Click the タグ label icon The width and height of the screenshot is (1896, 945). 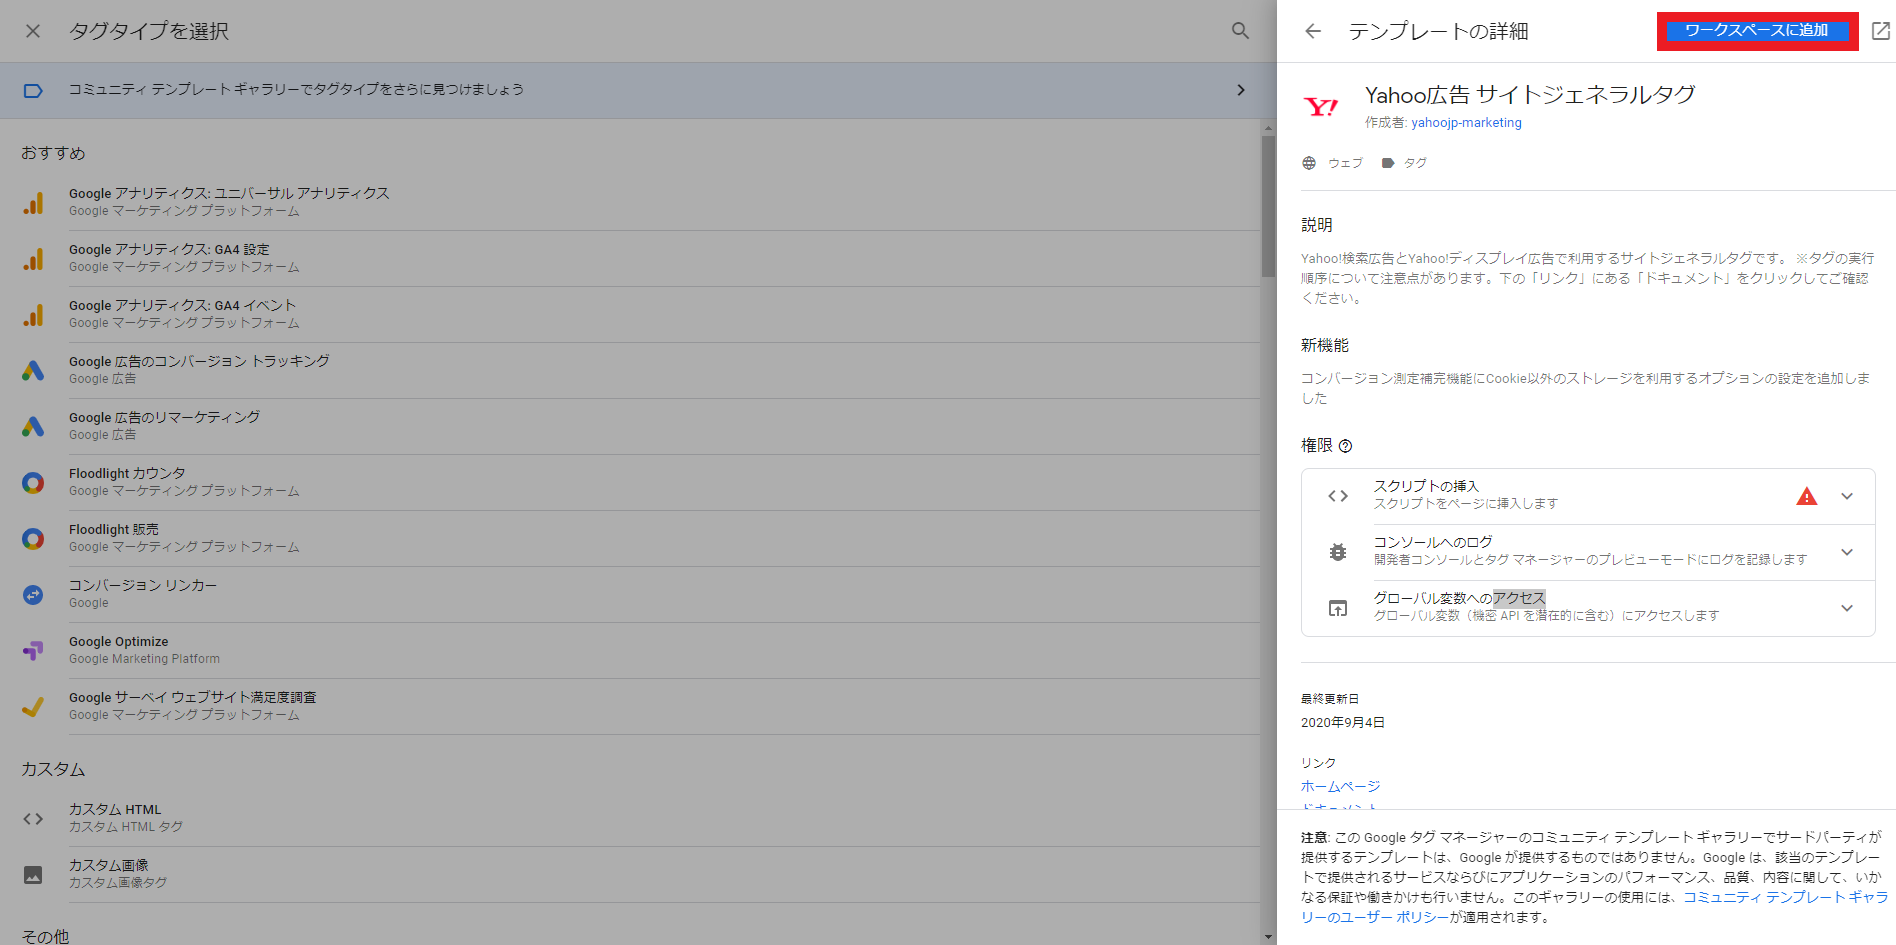coord(1388,163)
